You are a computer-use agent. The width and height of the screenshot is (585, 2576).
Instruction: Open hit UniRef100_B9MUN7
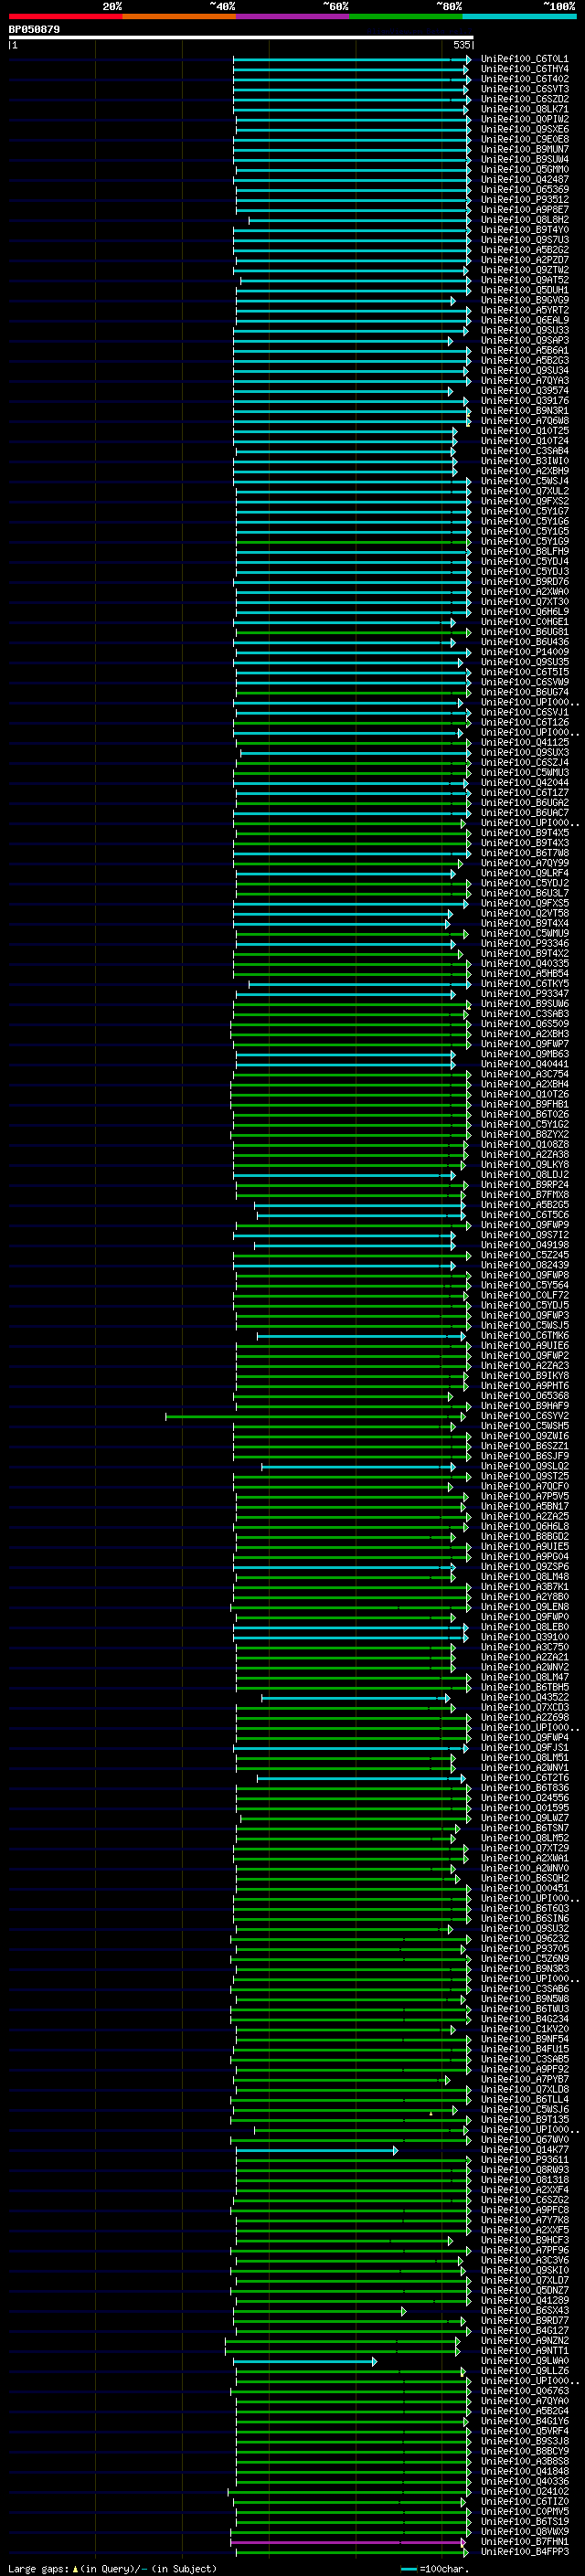click(x=524, y=149)
